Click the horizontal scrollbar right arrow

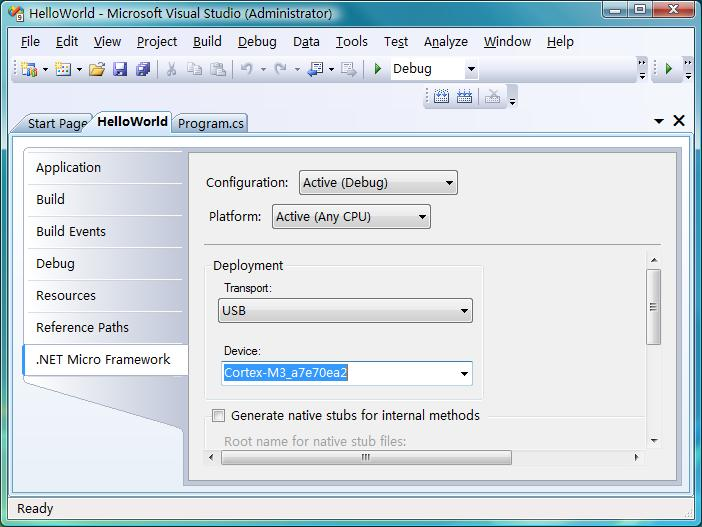(636, 457)
